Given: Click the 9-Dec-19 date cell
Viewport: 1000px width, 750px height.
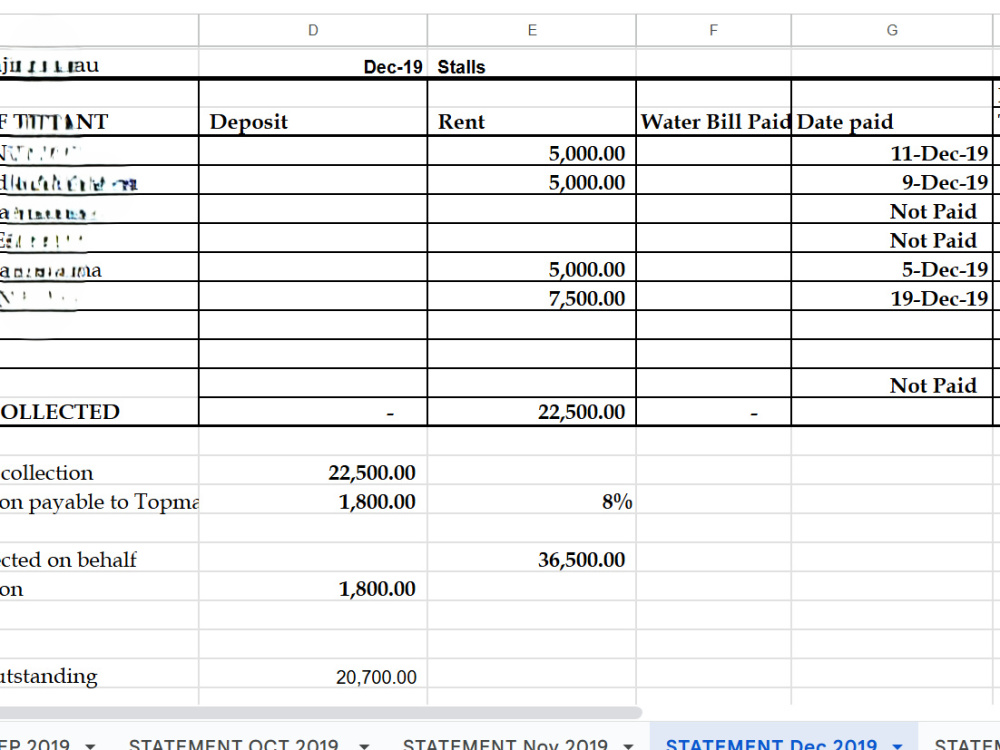Looking at the screenshot, I should point(892,180).
